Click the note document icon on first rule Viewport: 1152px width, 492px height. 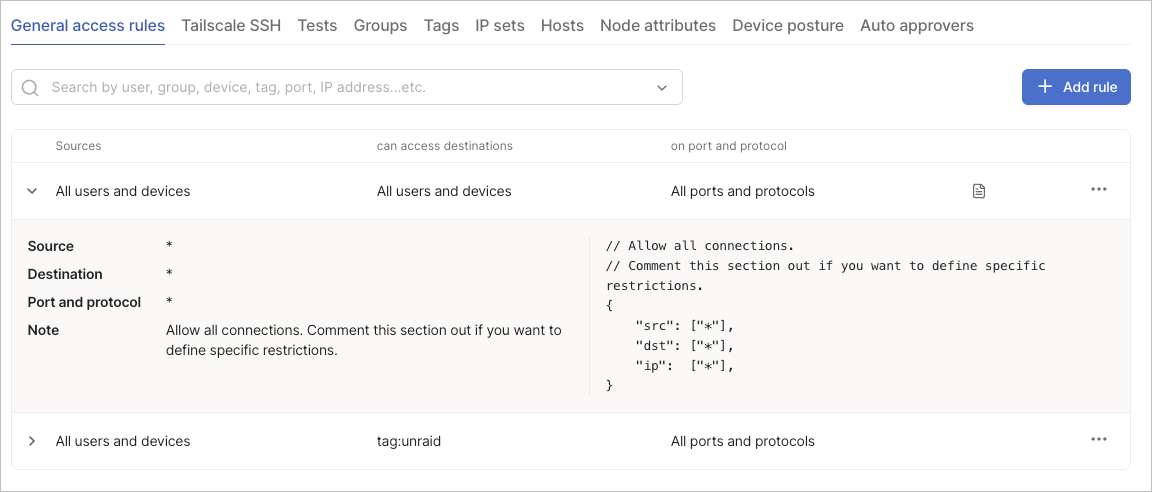tap(978, 191)
